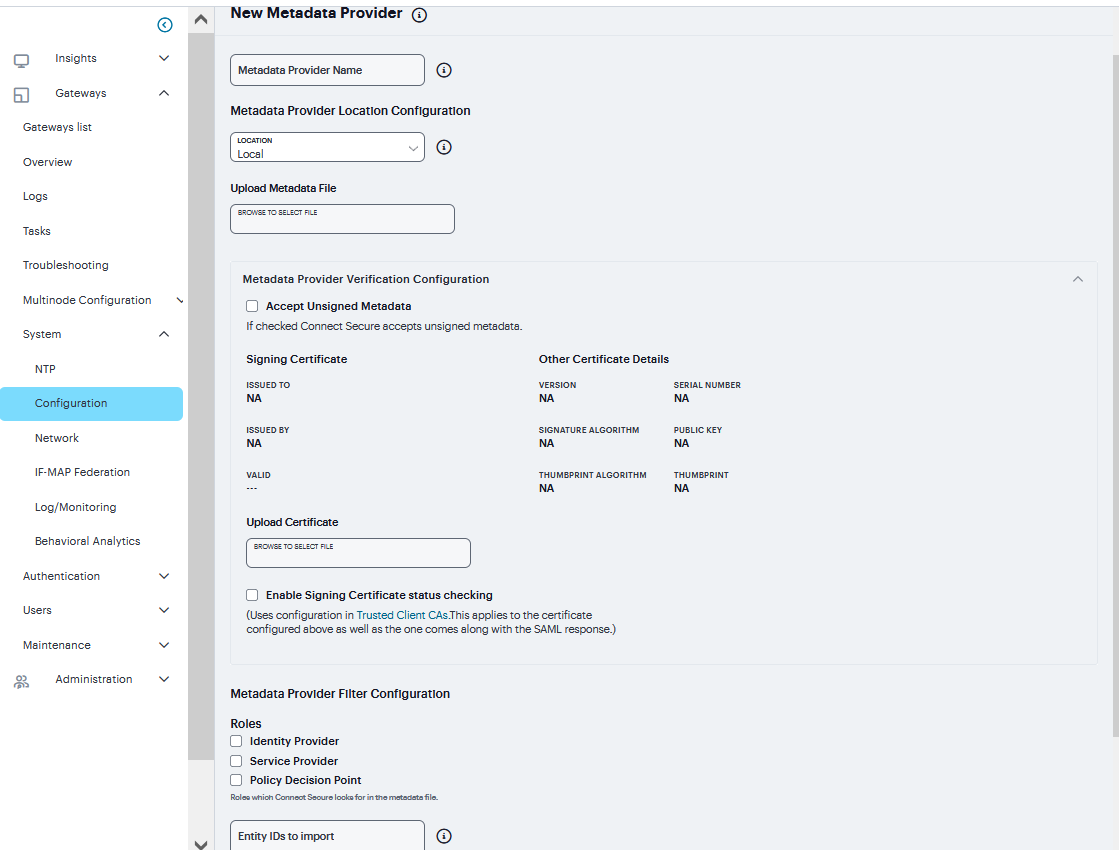Collapse the sidebar with the back arrow icon
The image size is (1119, 850).
pos(165,25)
